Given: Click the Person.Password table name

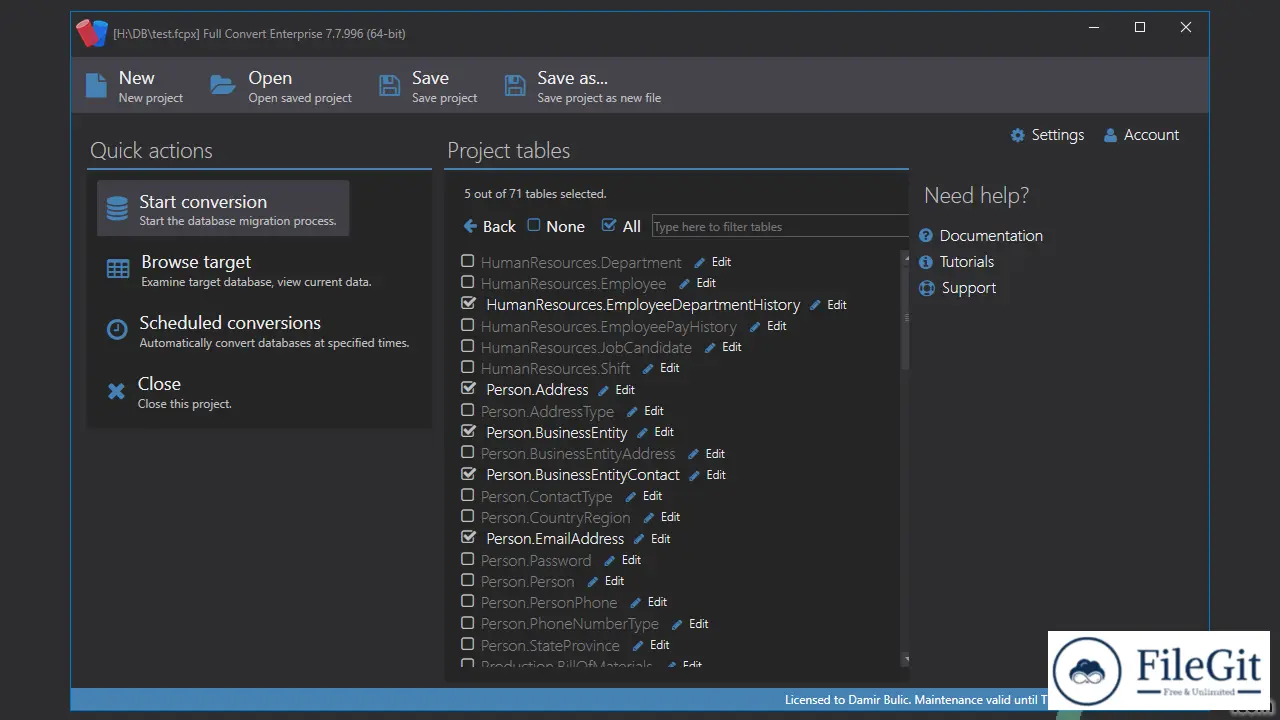Looking at the screenshot, I should point(536,560).
